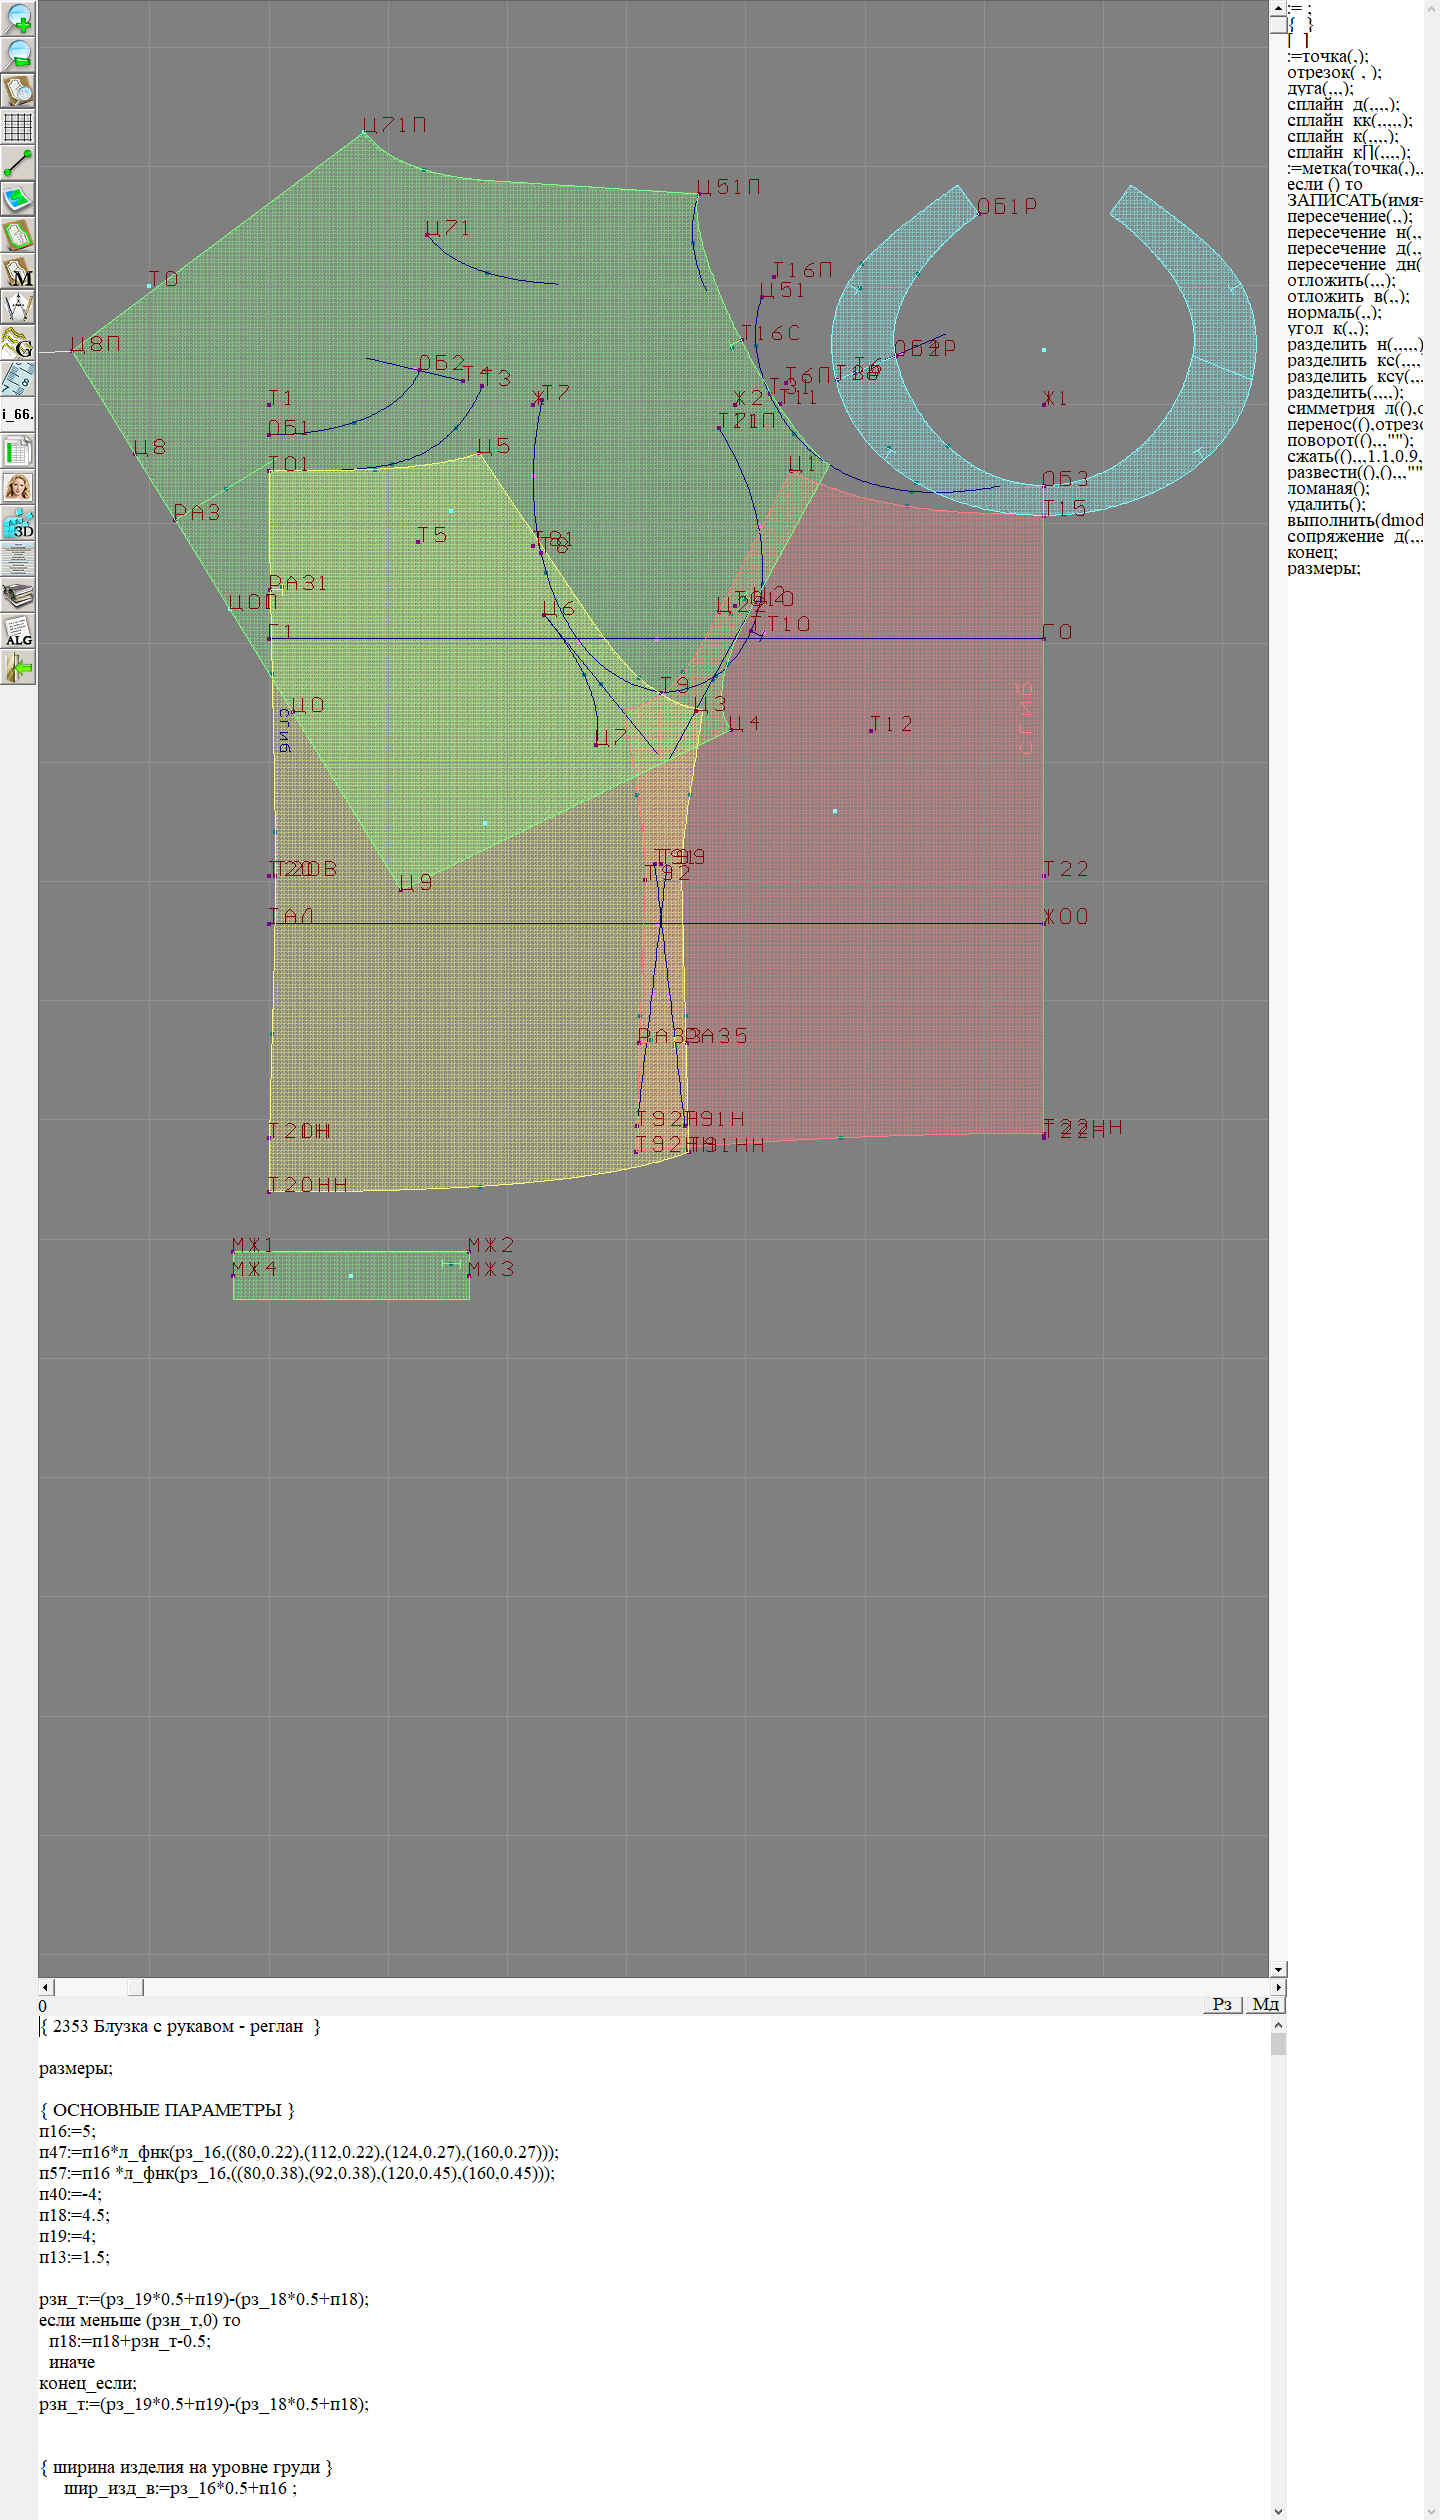This screenshot has height=2520, width=1440.
Task: Insert the 'сплайн д(,,,,);' command
Action: tap(1342, 105)
